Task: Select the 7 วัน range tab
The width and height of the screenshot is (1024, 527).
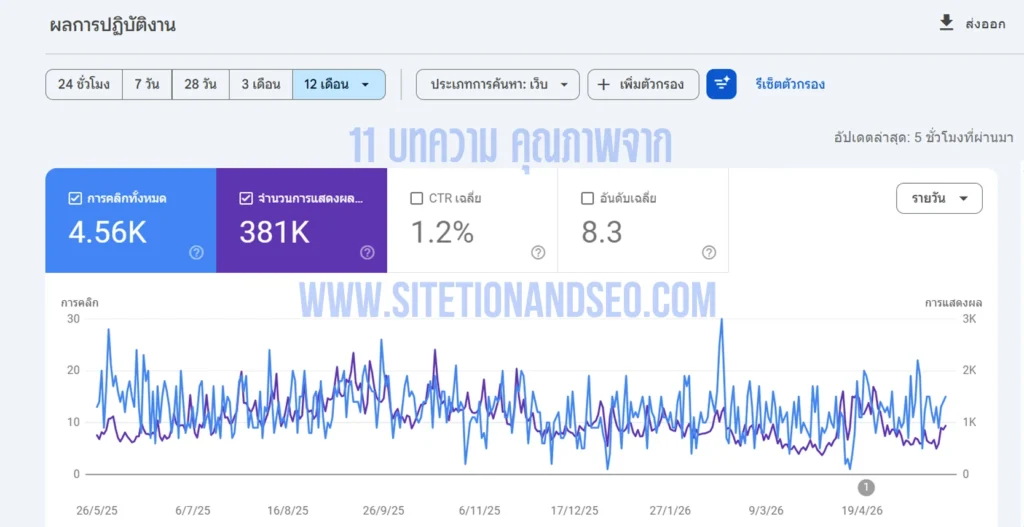Action: (147, 84)
